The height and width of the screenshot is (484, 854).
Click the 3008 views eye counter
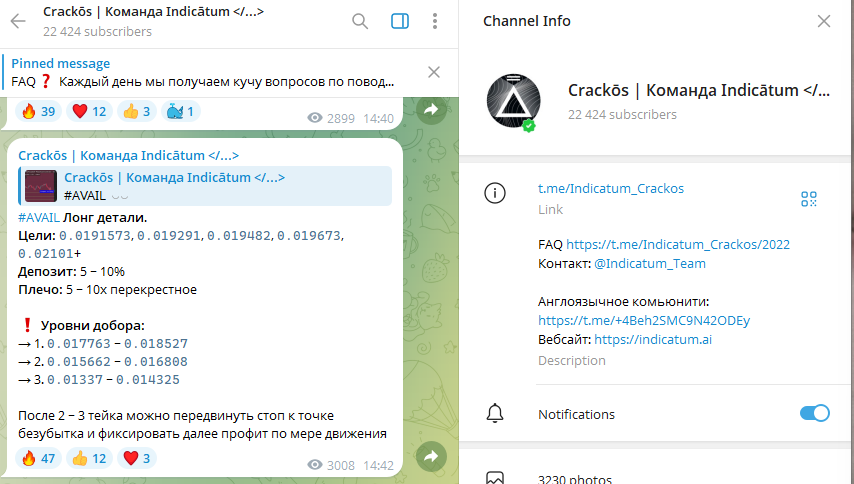point(331,465)
